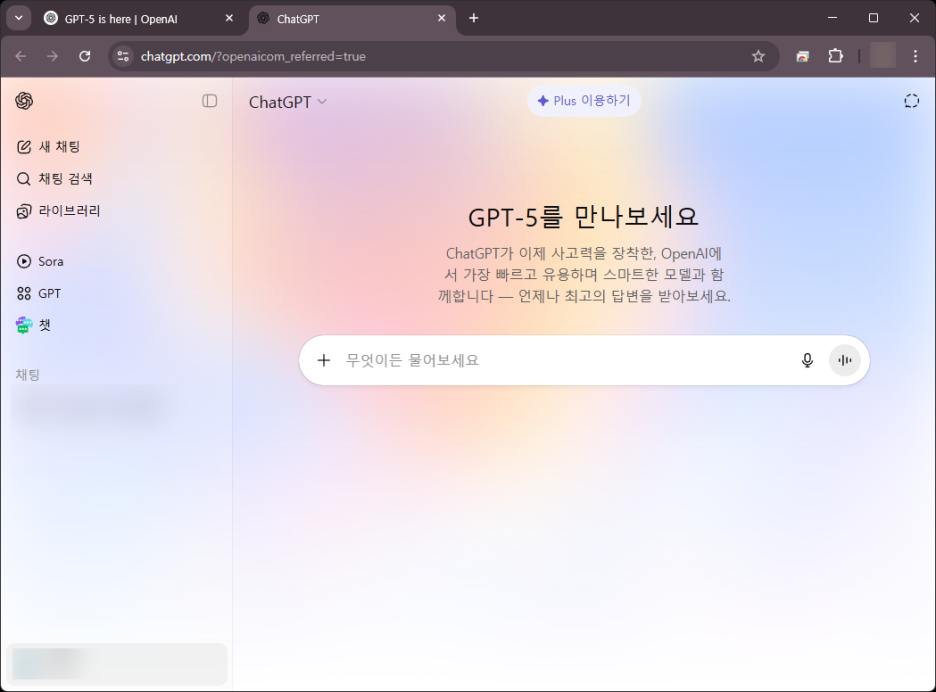Click the Plus 이용하기 upgrade button
The height and width of the screenshot is (692, 936).
584,101
